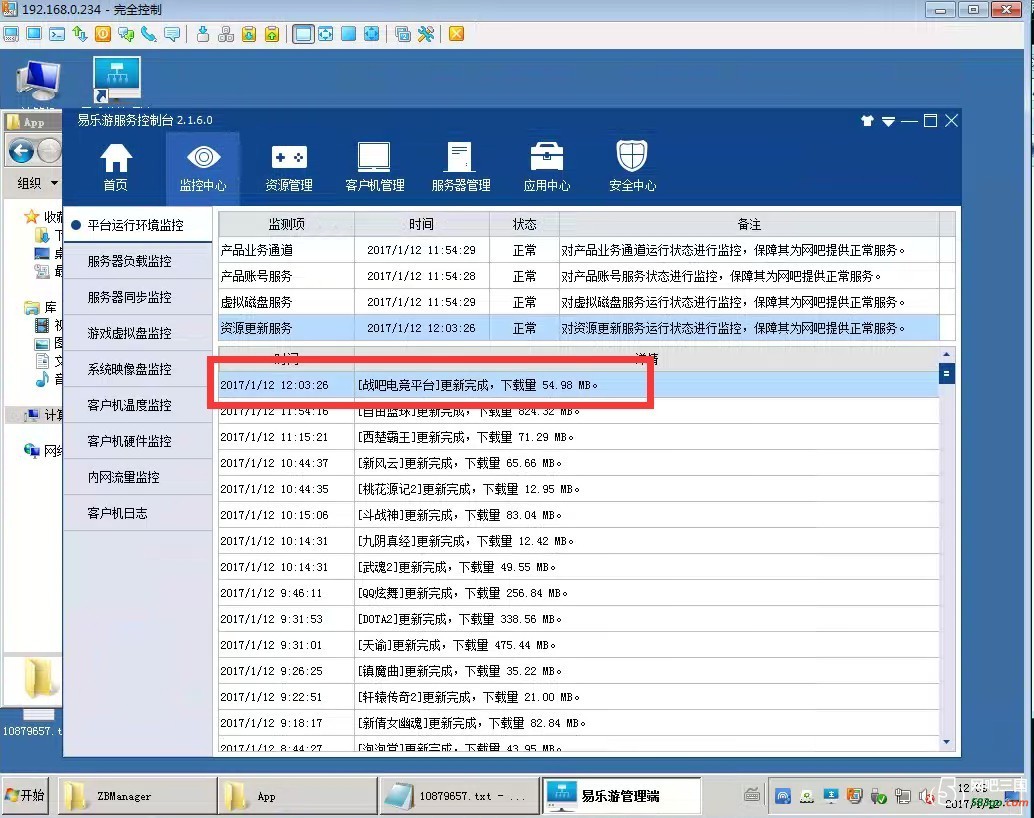
Task: Open 客户机硬件监控 sidebar item
Action: click(138, 441)
